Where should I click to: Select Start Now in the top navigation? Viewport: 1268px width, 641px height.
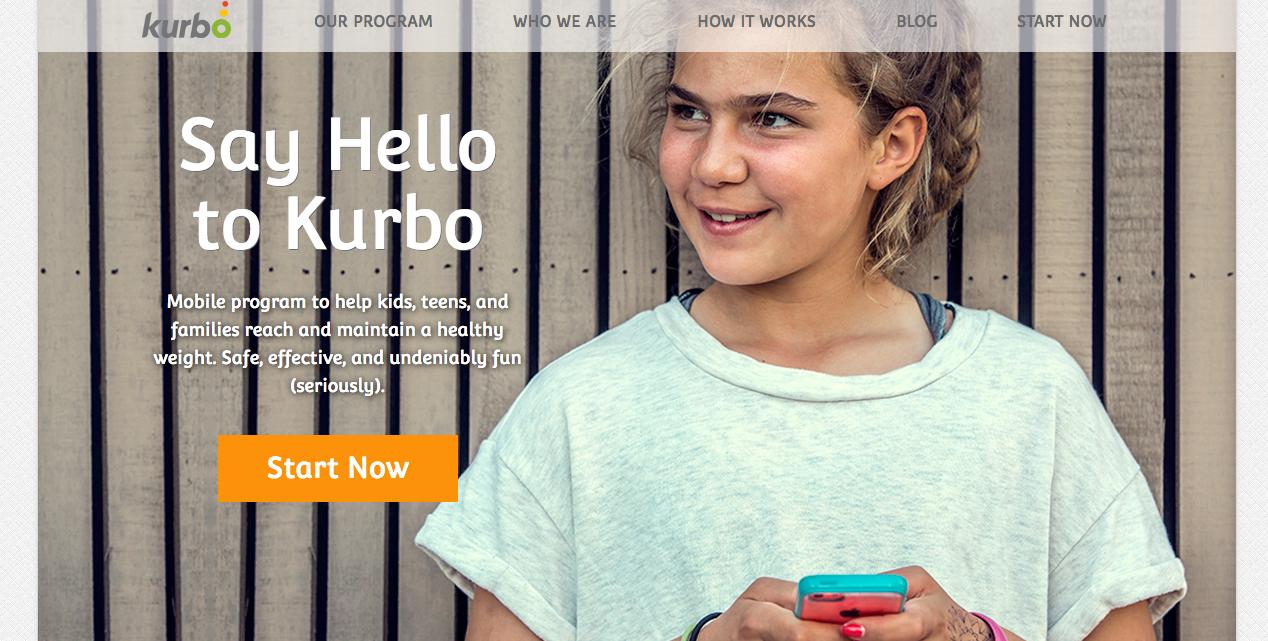[1061, 21]
